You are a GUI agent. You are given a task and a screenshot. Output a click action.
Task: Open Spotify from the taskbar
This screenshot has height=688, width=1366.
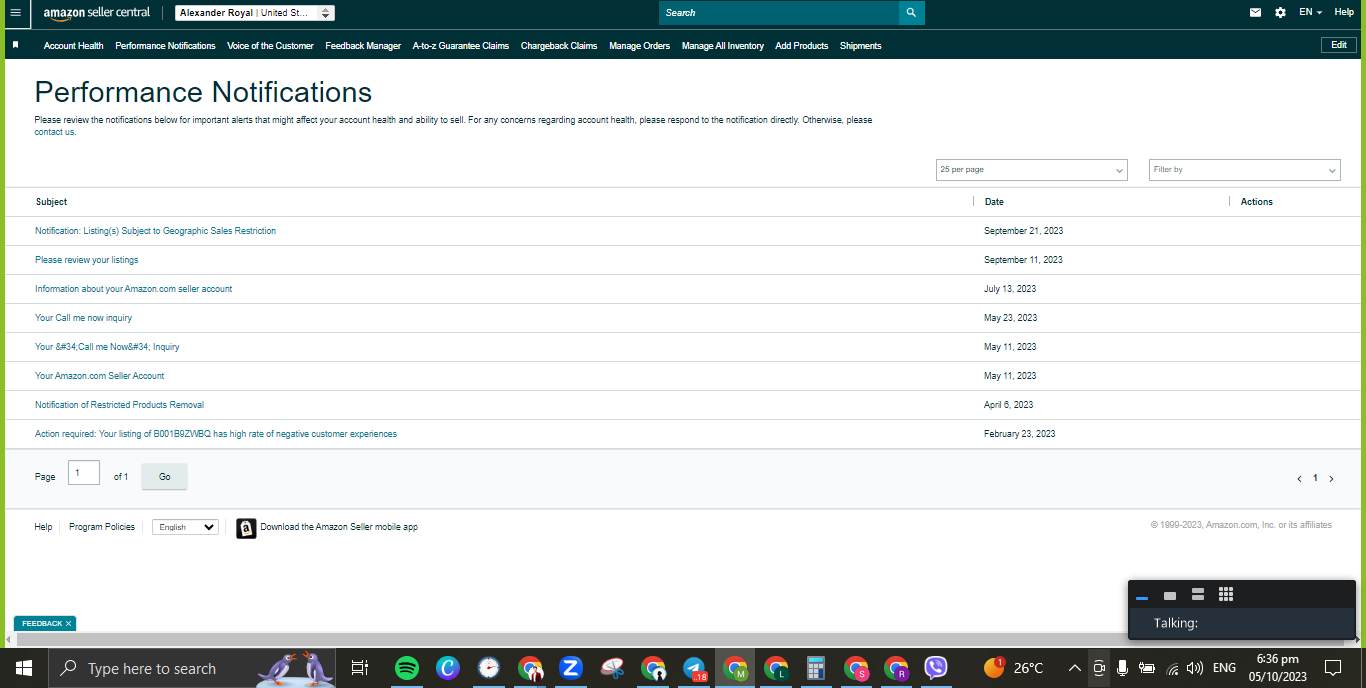point(407,668)
